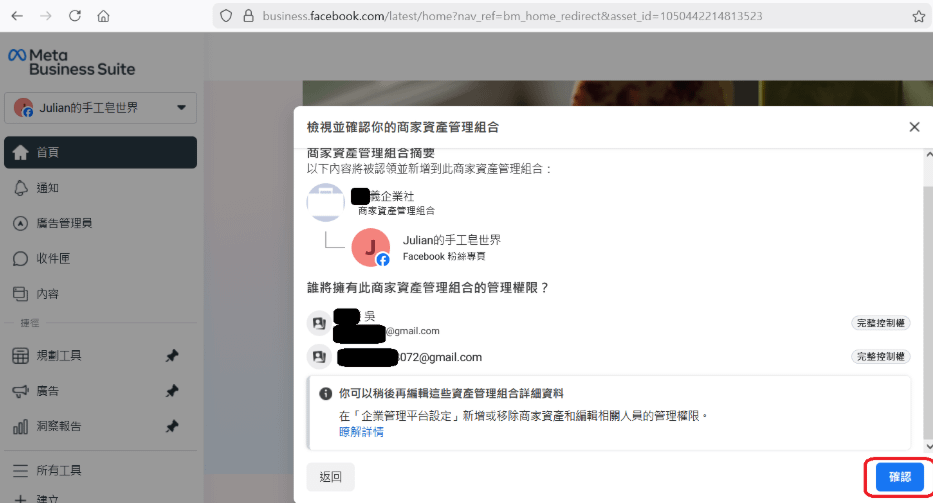Screen dimensions: 933x503
Task: Bookmark this page with the star icon
Action: click(918, 16)
